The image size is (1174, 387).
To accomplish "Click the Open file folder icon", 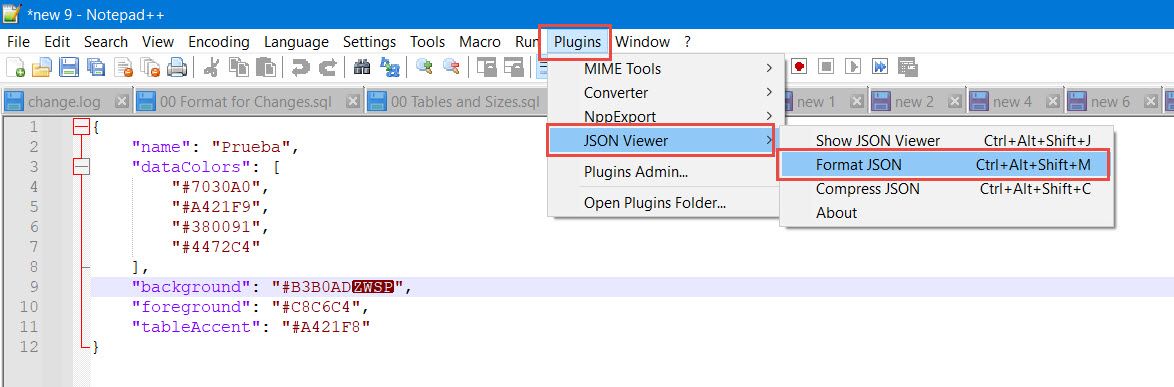I will (x=41, y=67).
